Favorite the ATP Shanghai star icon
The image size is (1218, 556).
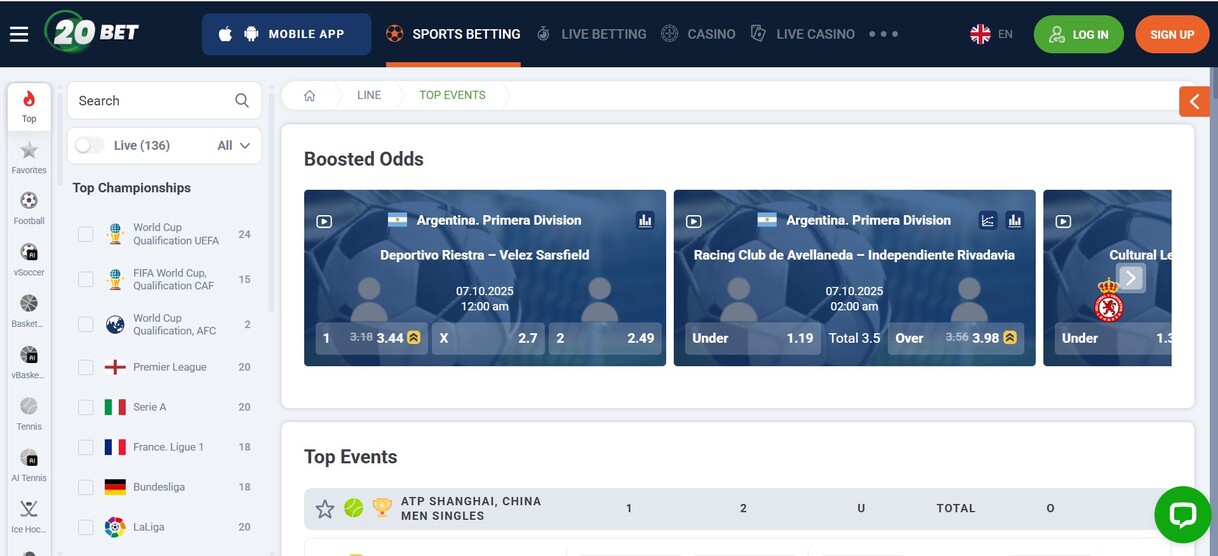click(x=325, y=509)
